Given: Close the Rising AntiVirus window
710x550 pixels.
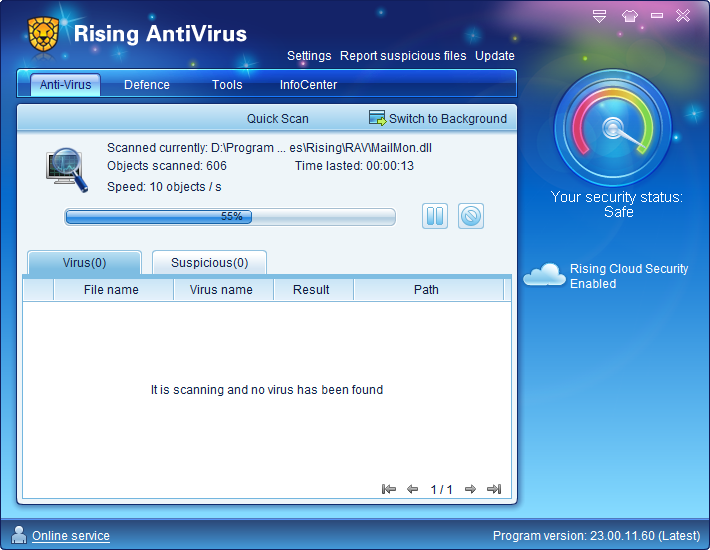Looking at the screenshot, I should (x=682, y=16).
